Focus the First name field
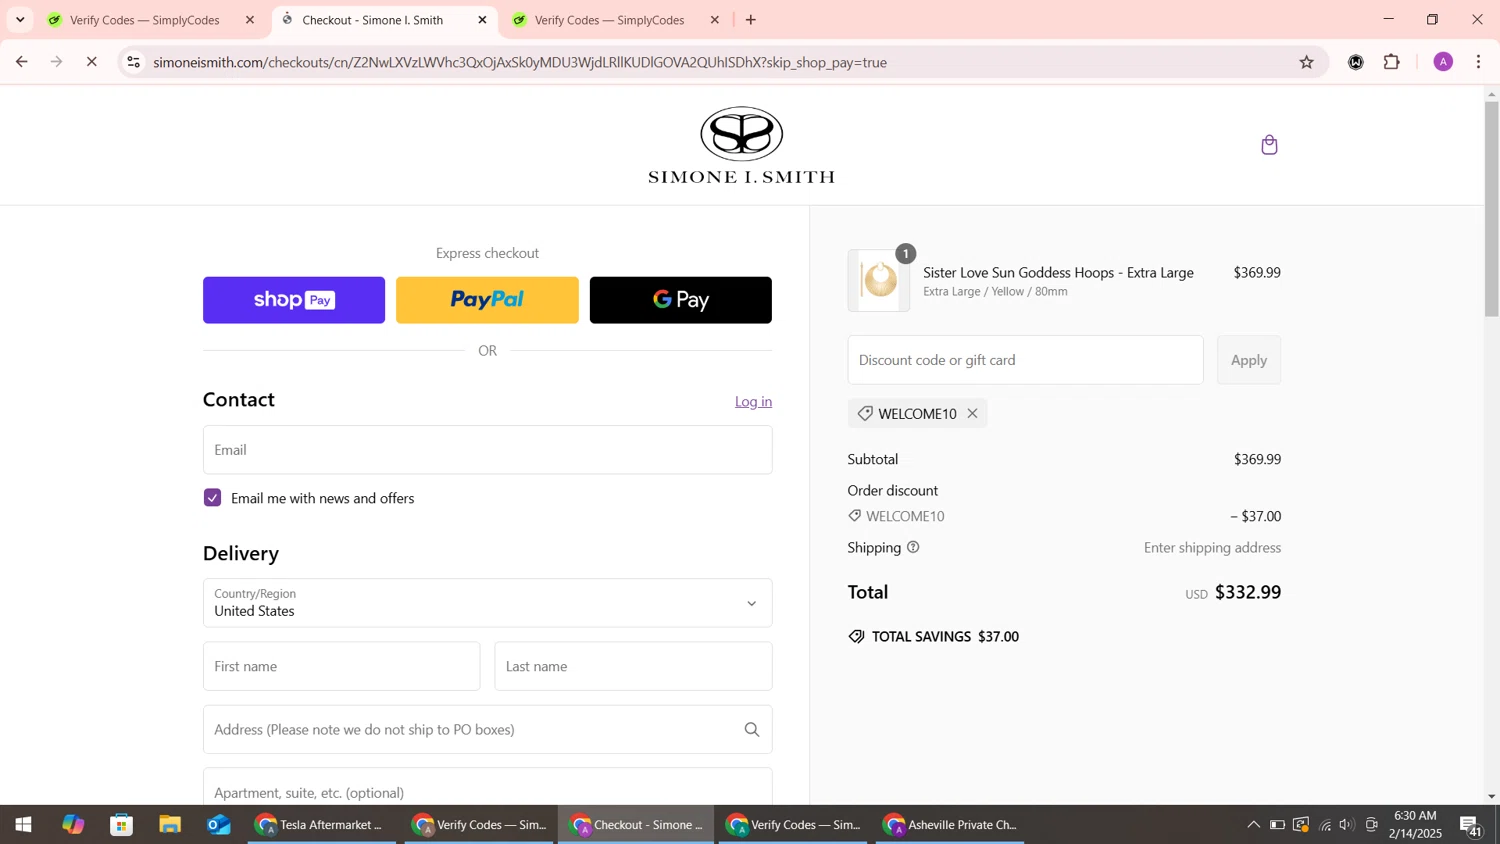 pyautogui.click(x=341, y=666)
